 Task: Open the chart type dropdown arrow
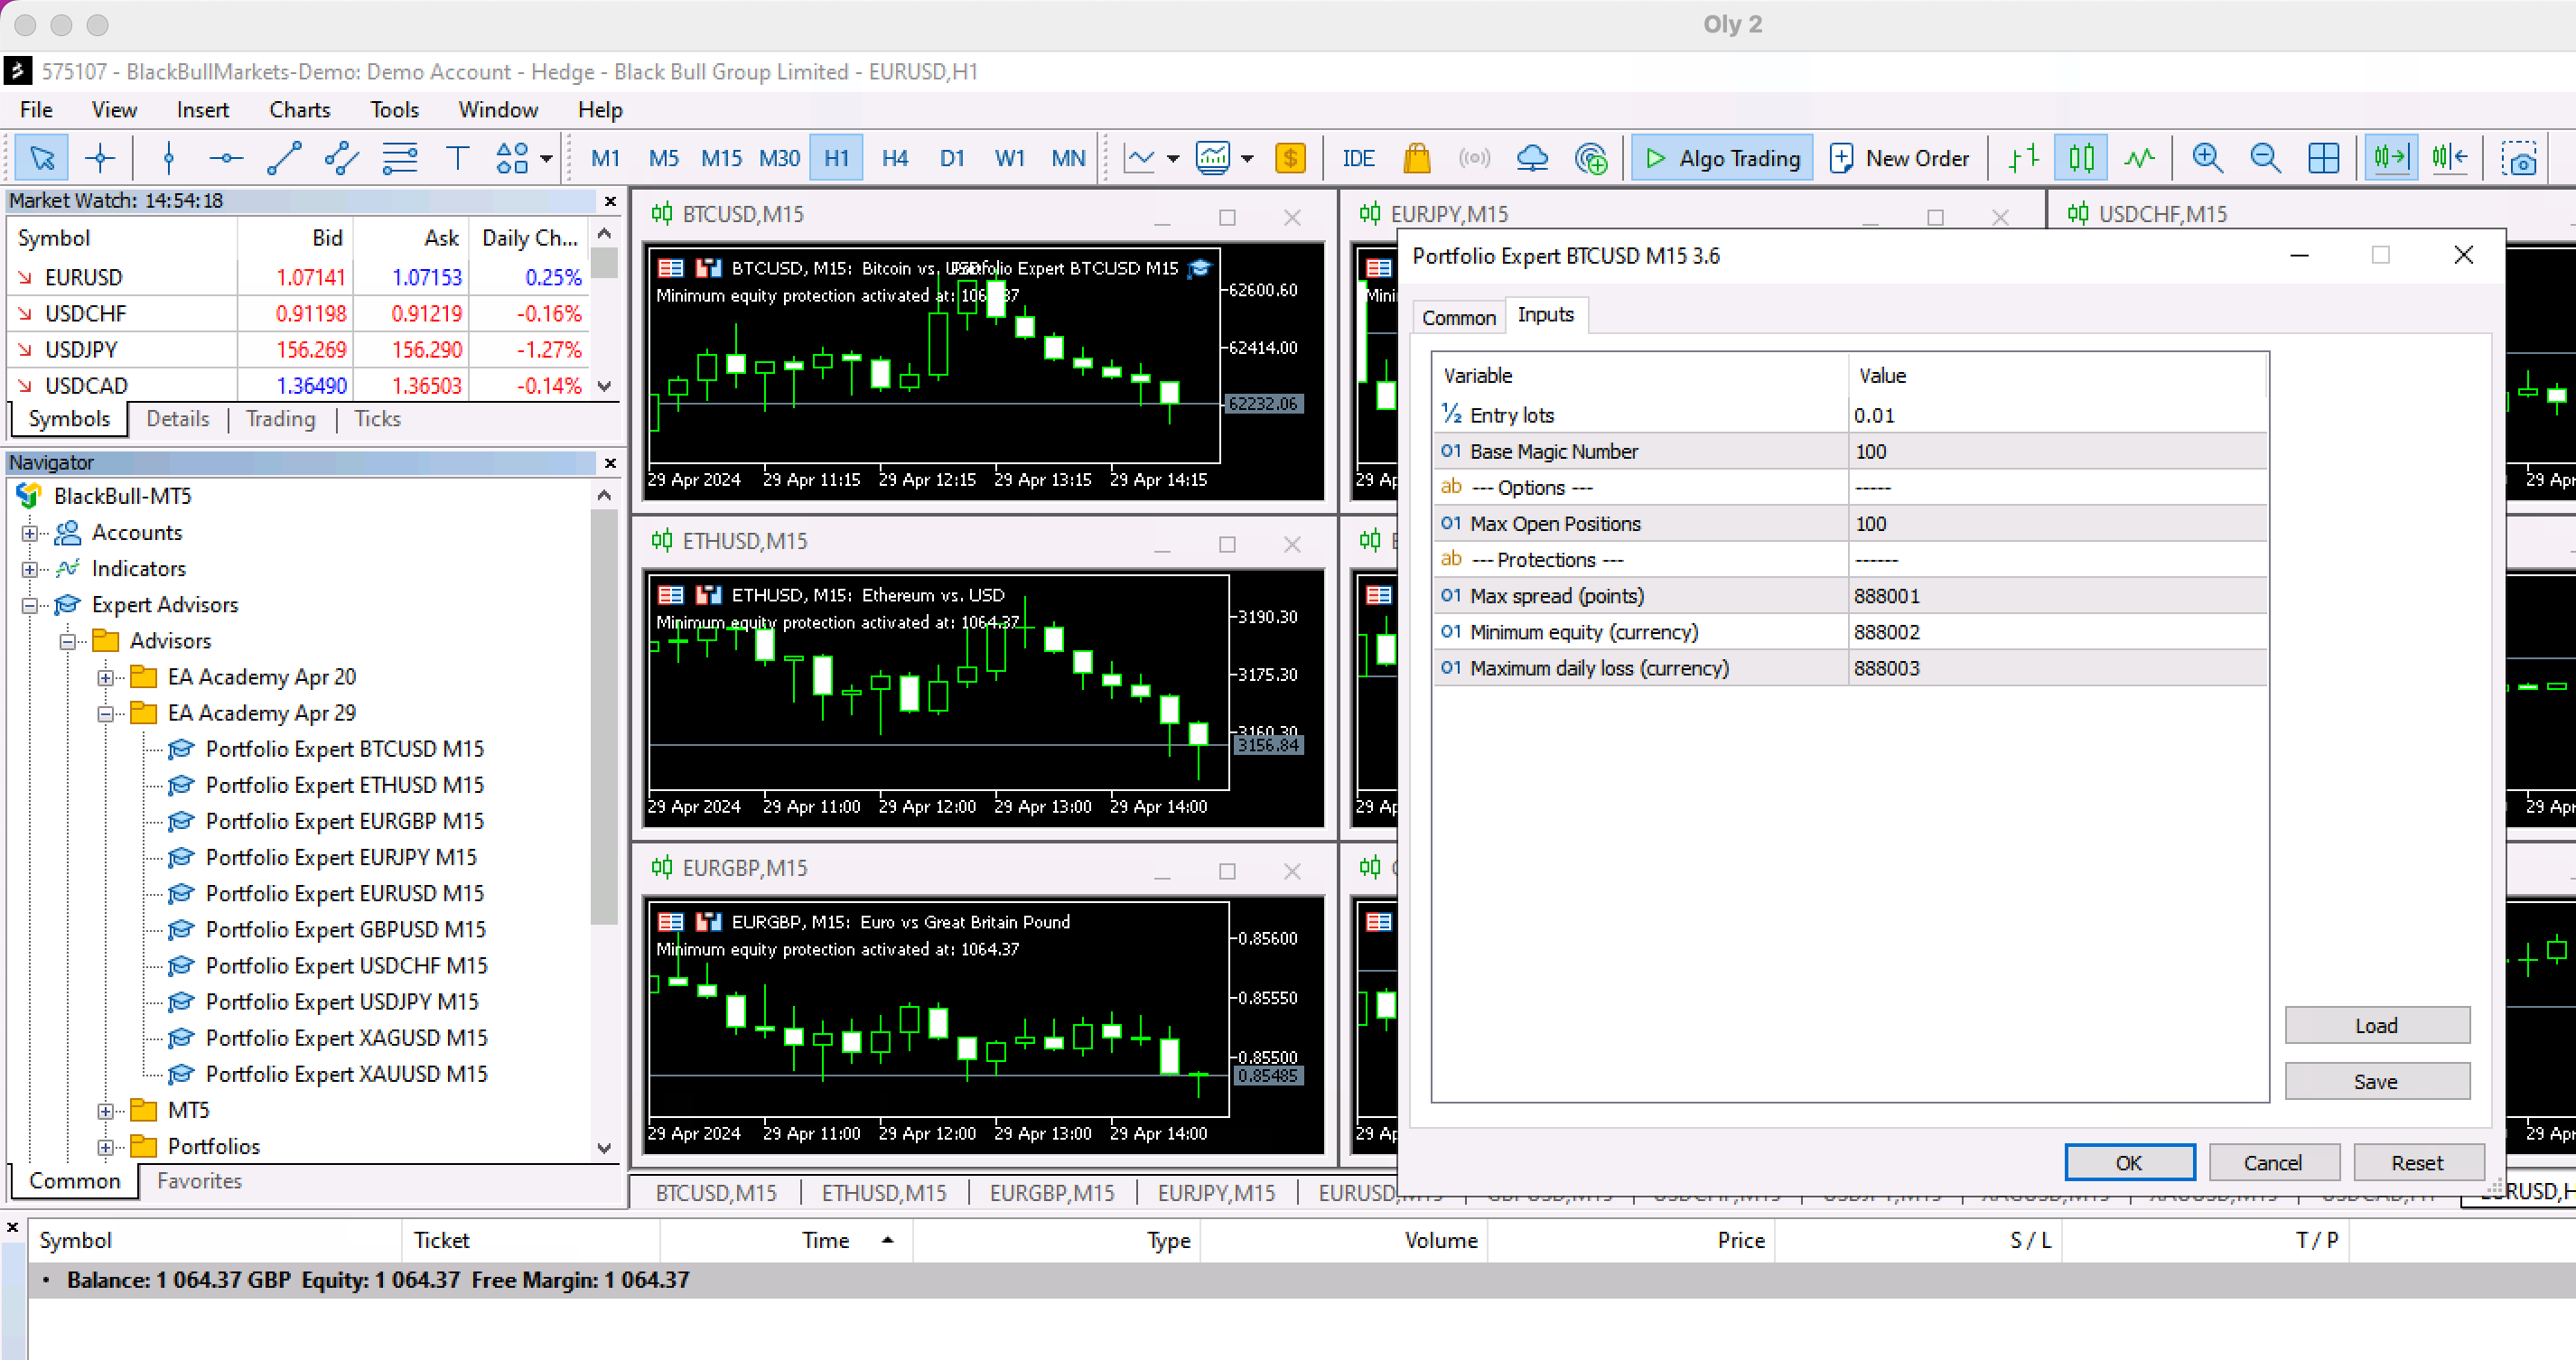point(1173,158)
